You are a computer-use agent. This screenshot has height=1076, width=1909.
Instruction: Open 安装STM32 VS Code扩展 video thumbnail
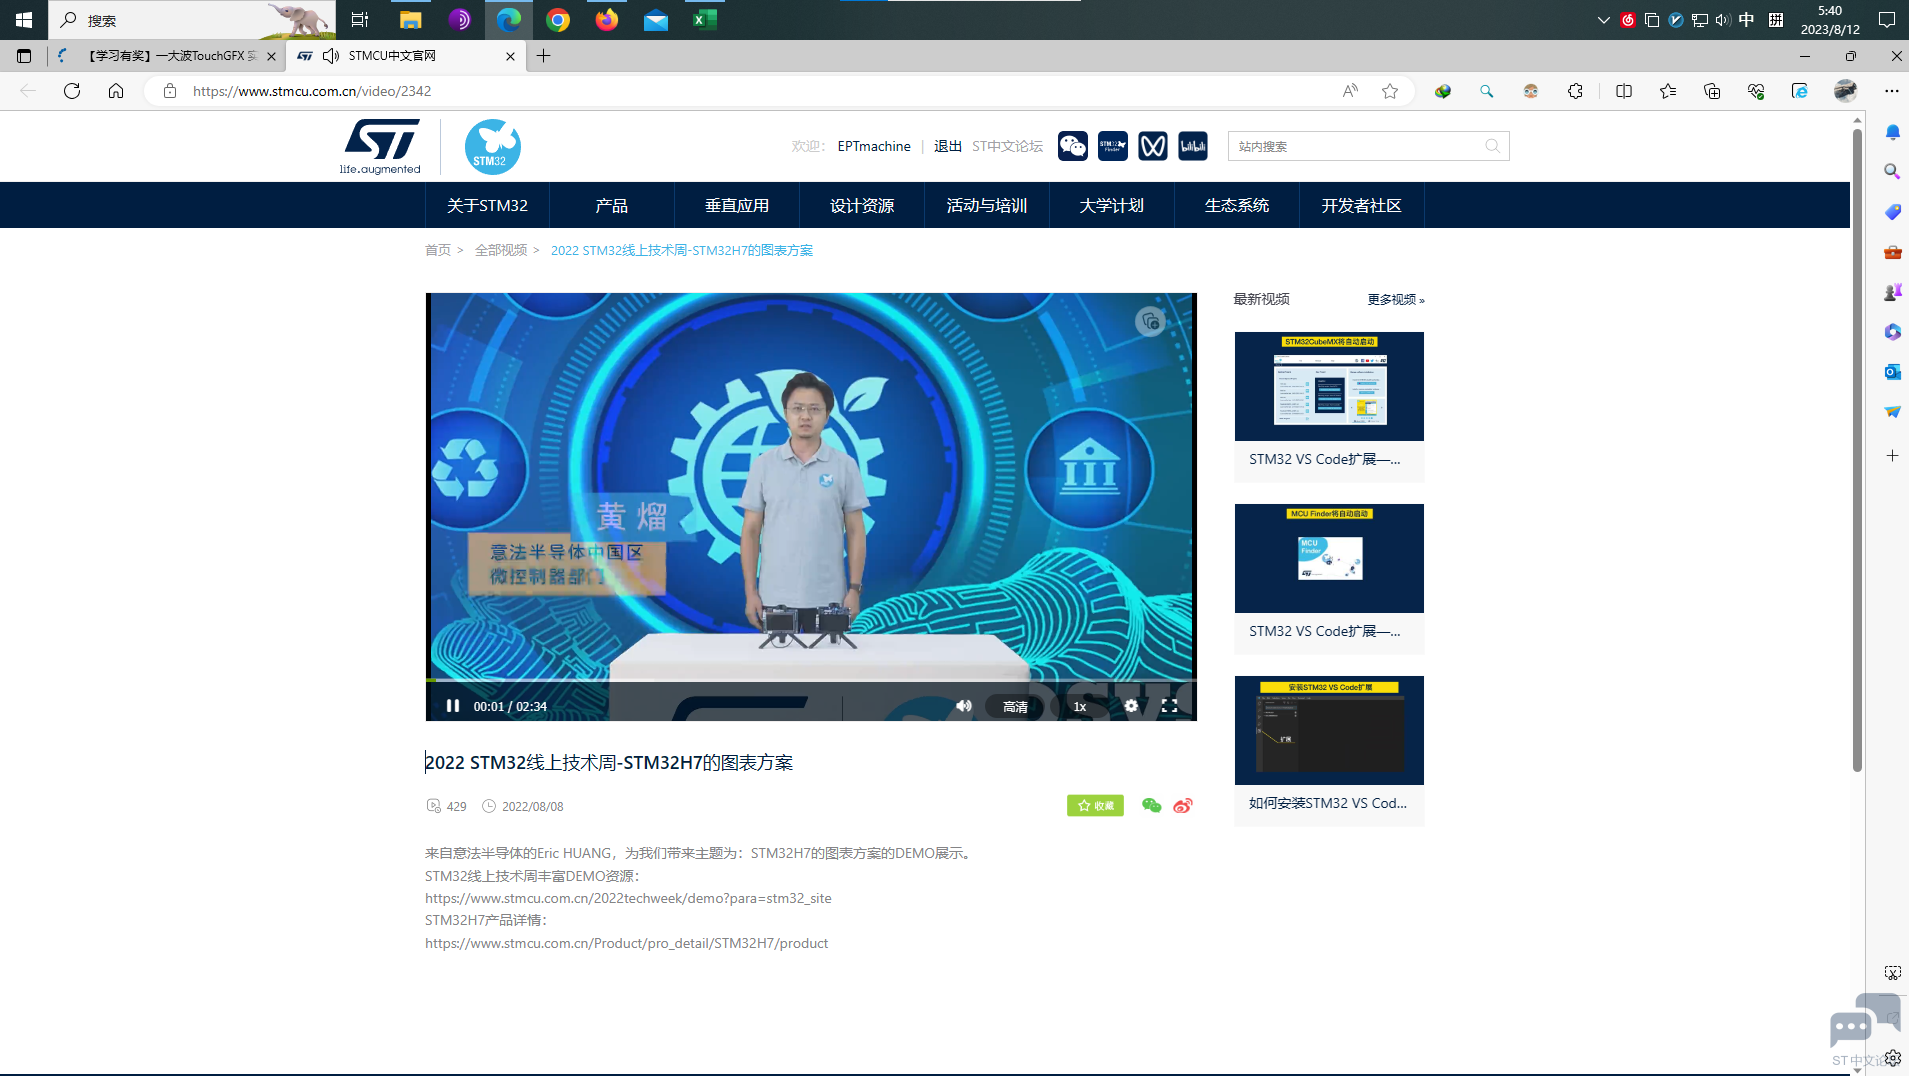click(1329, 730)
